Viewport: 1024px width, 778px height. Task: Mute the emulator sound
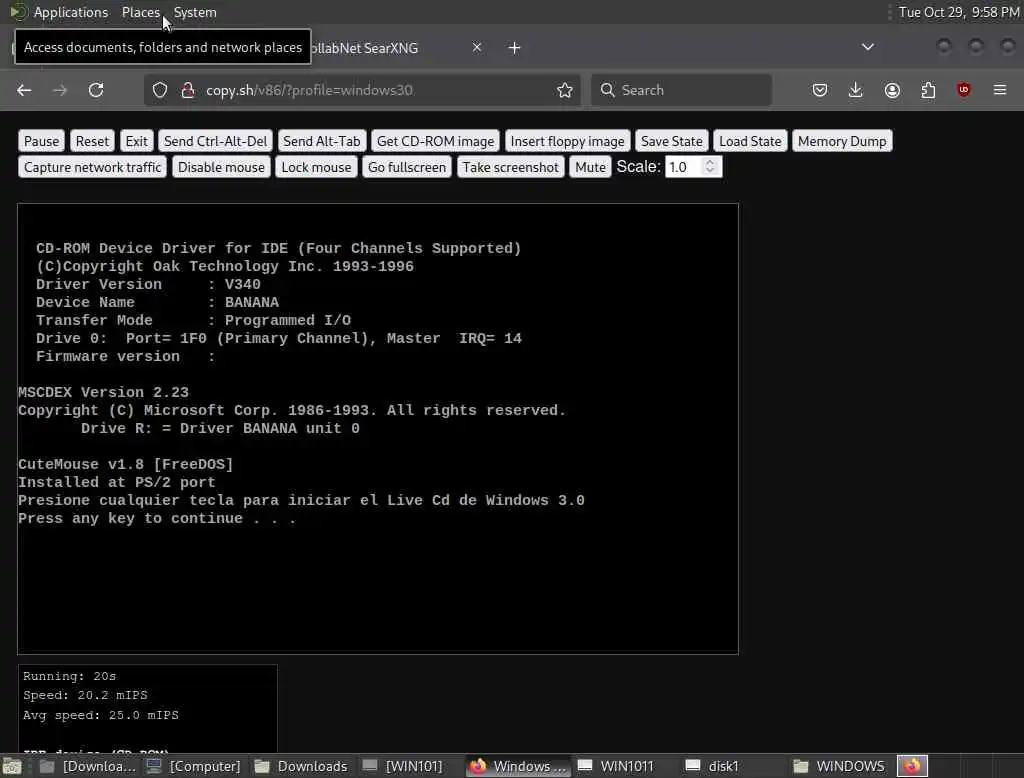point(590,167)
